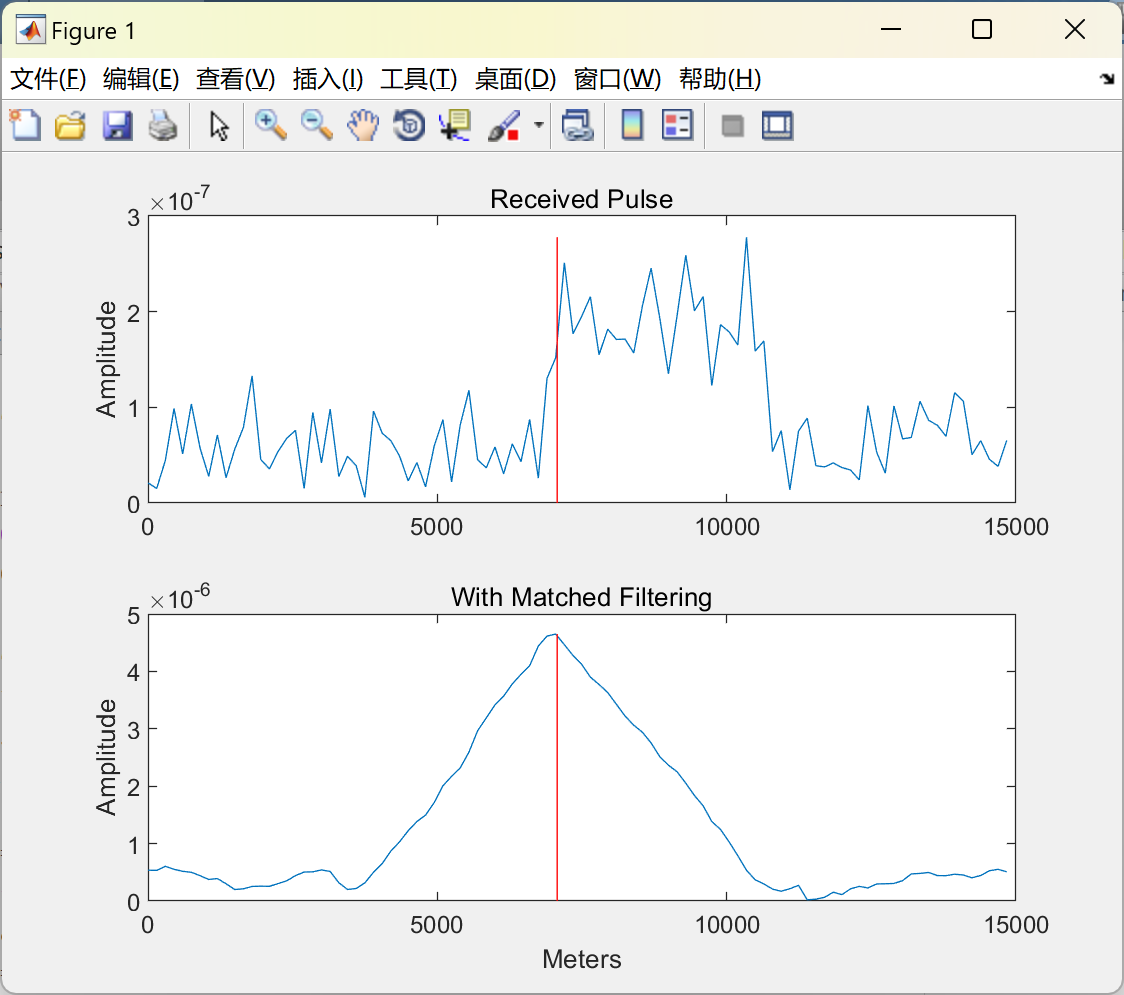Maximize the Figure 1 window

(x=981, y=29)
